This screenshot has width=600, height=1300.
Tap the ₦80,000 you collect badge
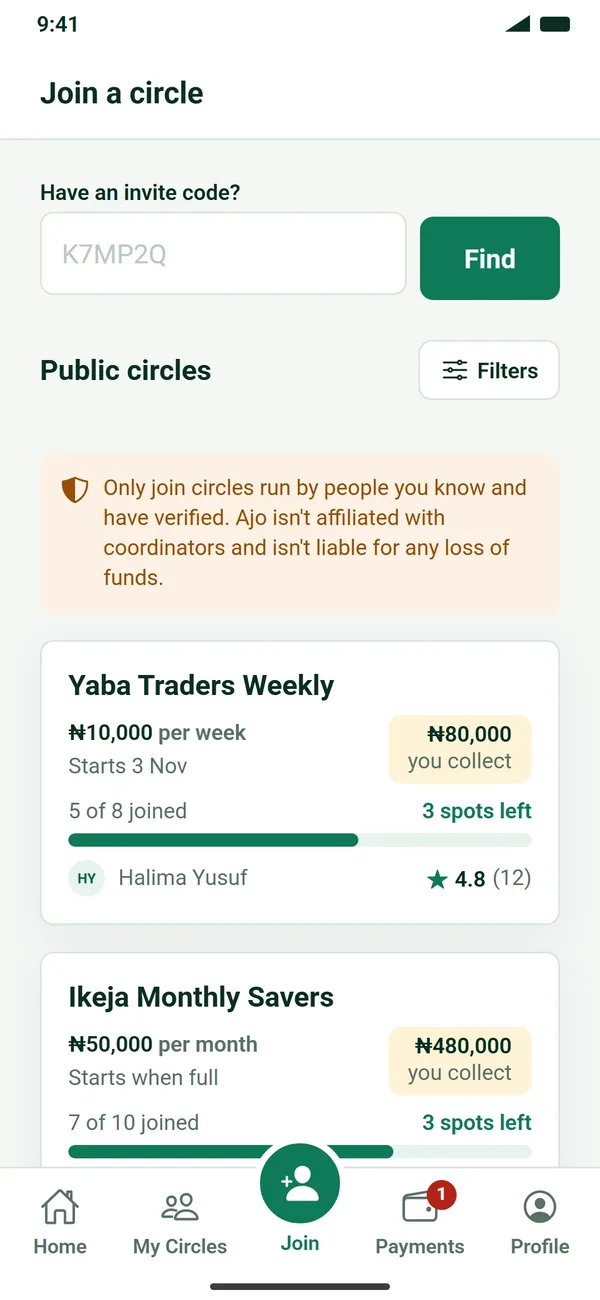pyautogui.click(x=460, y=748)
